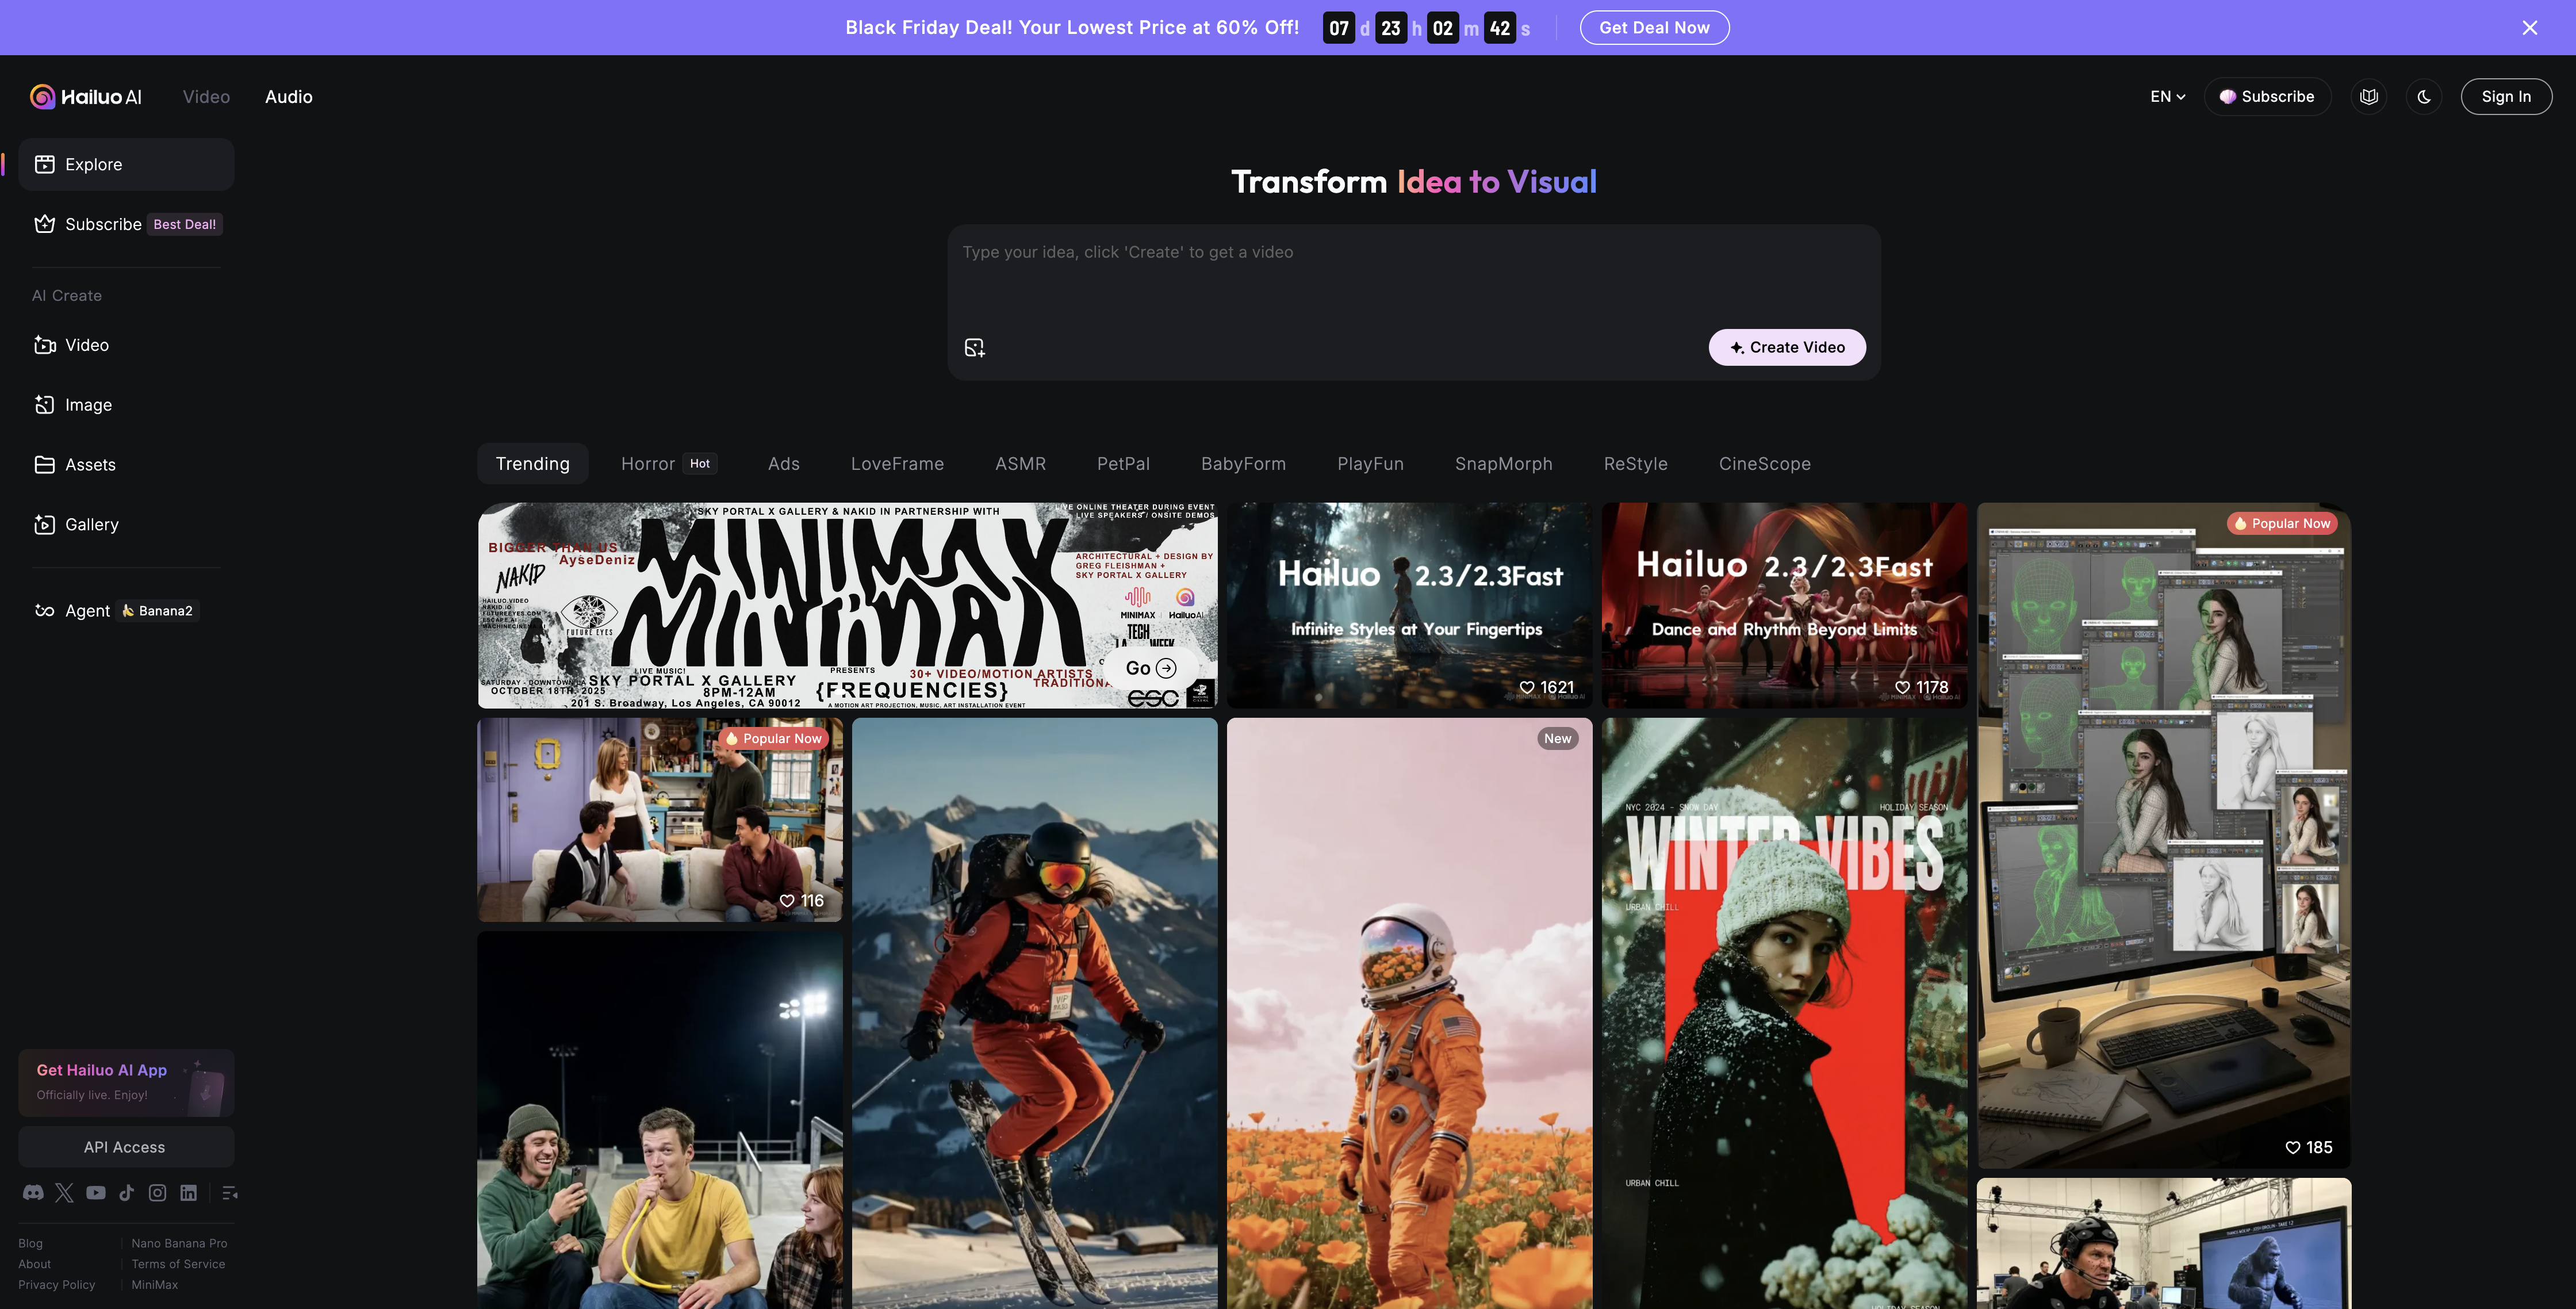Open the YouTube social icon link
The image size is (2576, 1309).
pyautogui.click(x=96, y=1192)
